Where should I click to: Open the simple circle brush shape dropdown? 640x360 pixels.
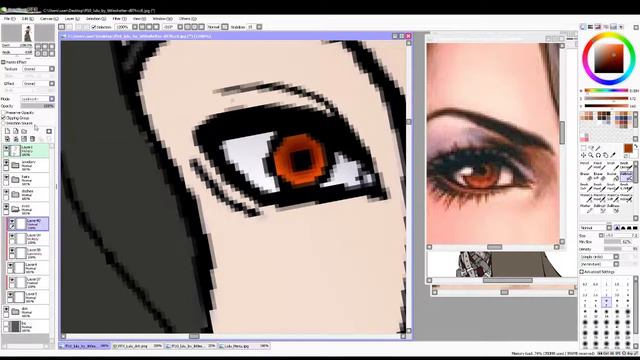point(616,257)
